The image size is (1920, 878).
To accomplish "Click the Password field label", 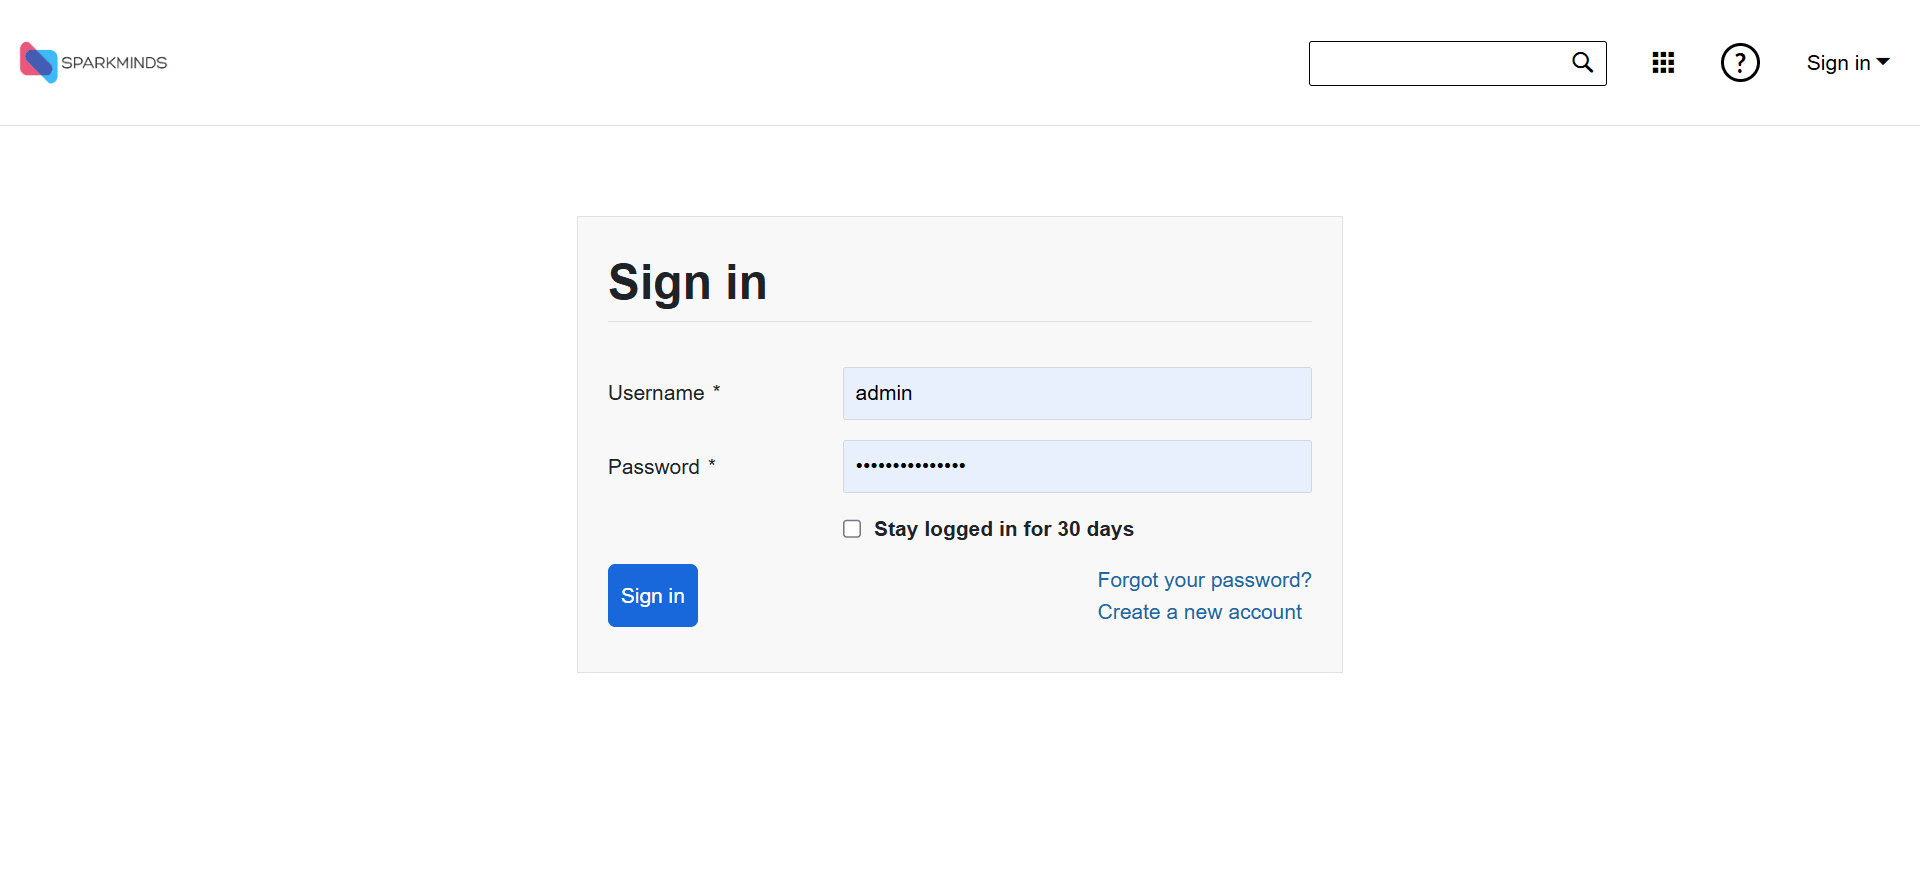I will click(653, 467).
